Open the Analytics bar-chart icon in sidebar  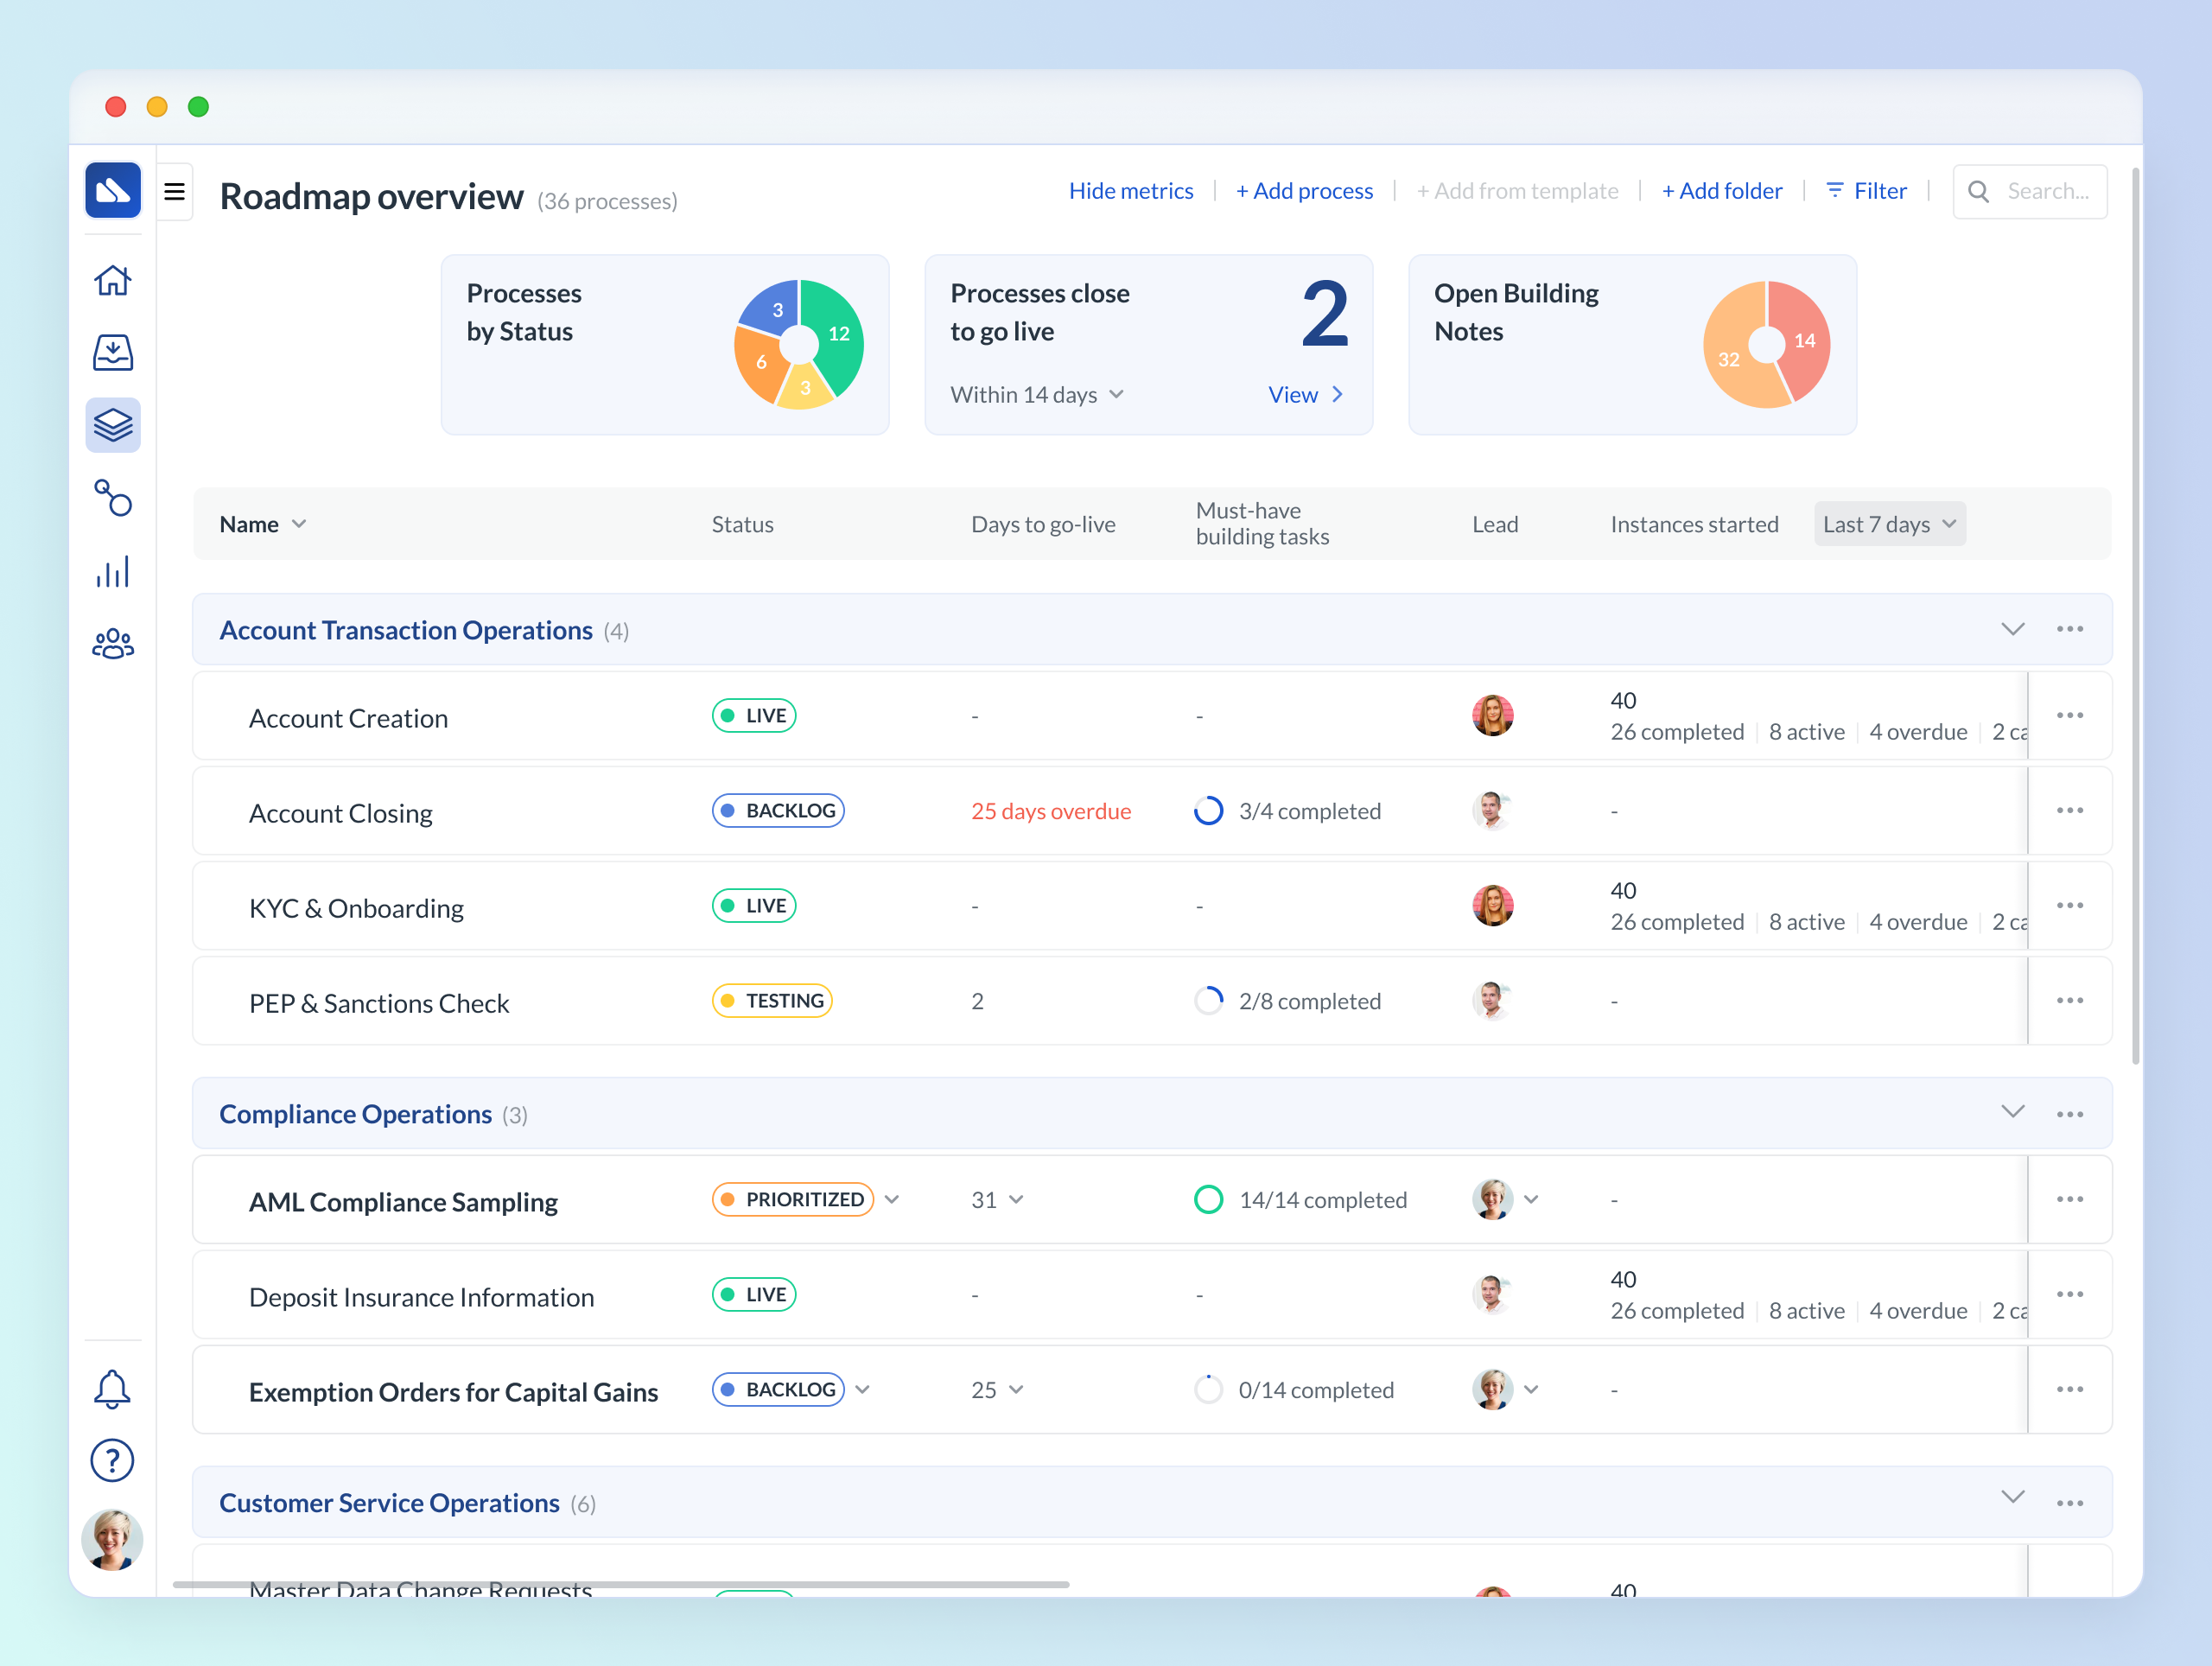point(113,571)
